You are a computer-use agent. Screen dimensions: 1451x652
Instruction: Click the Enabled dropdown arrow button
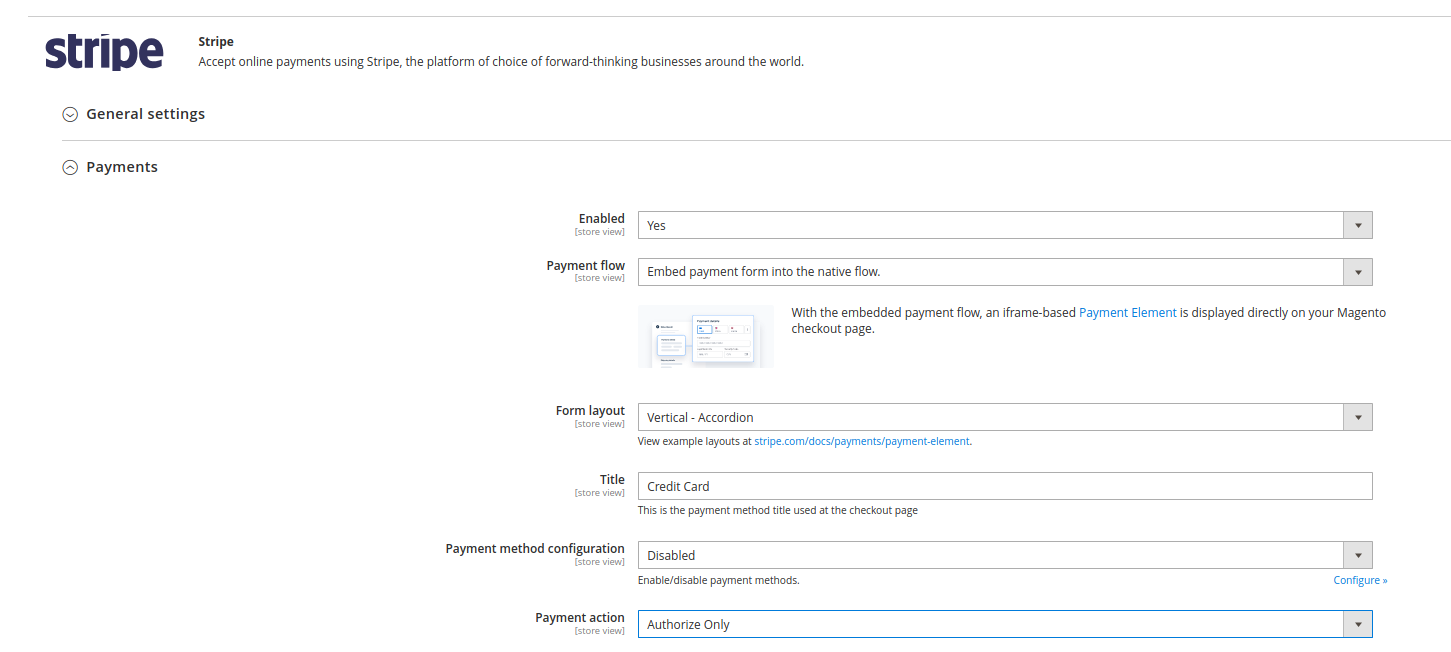pos(1357,225)
